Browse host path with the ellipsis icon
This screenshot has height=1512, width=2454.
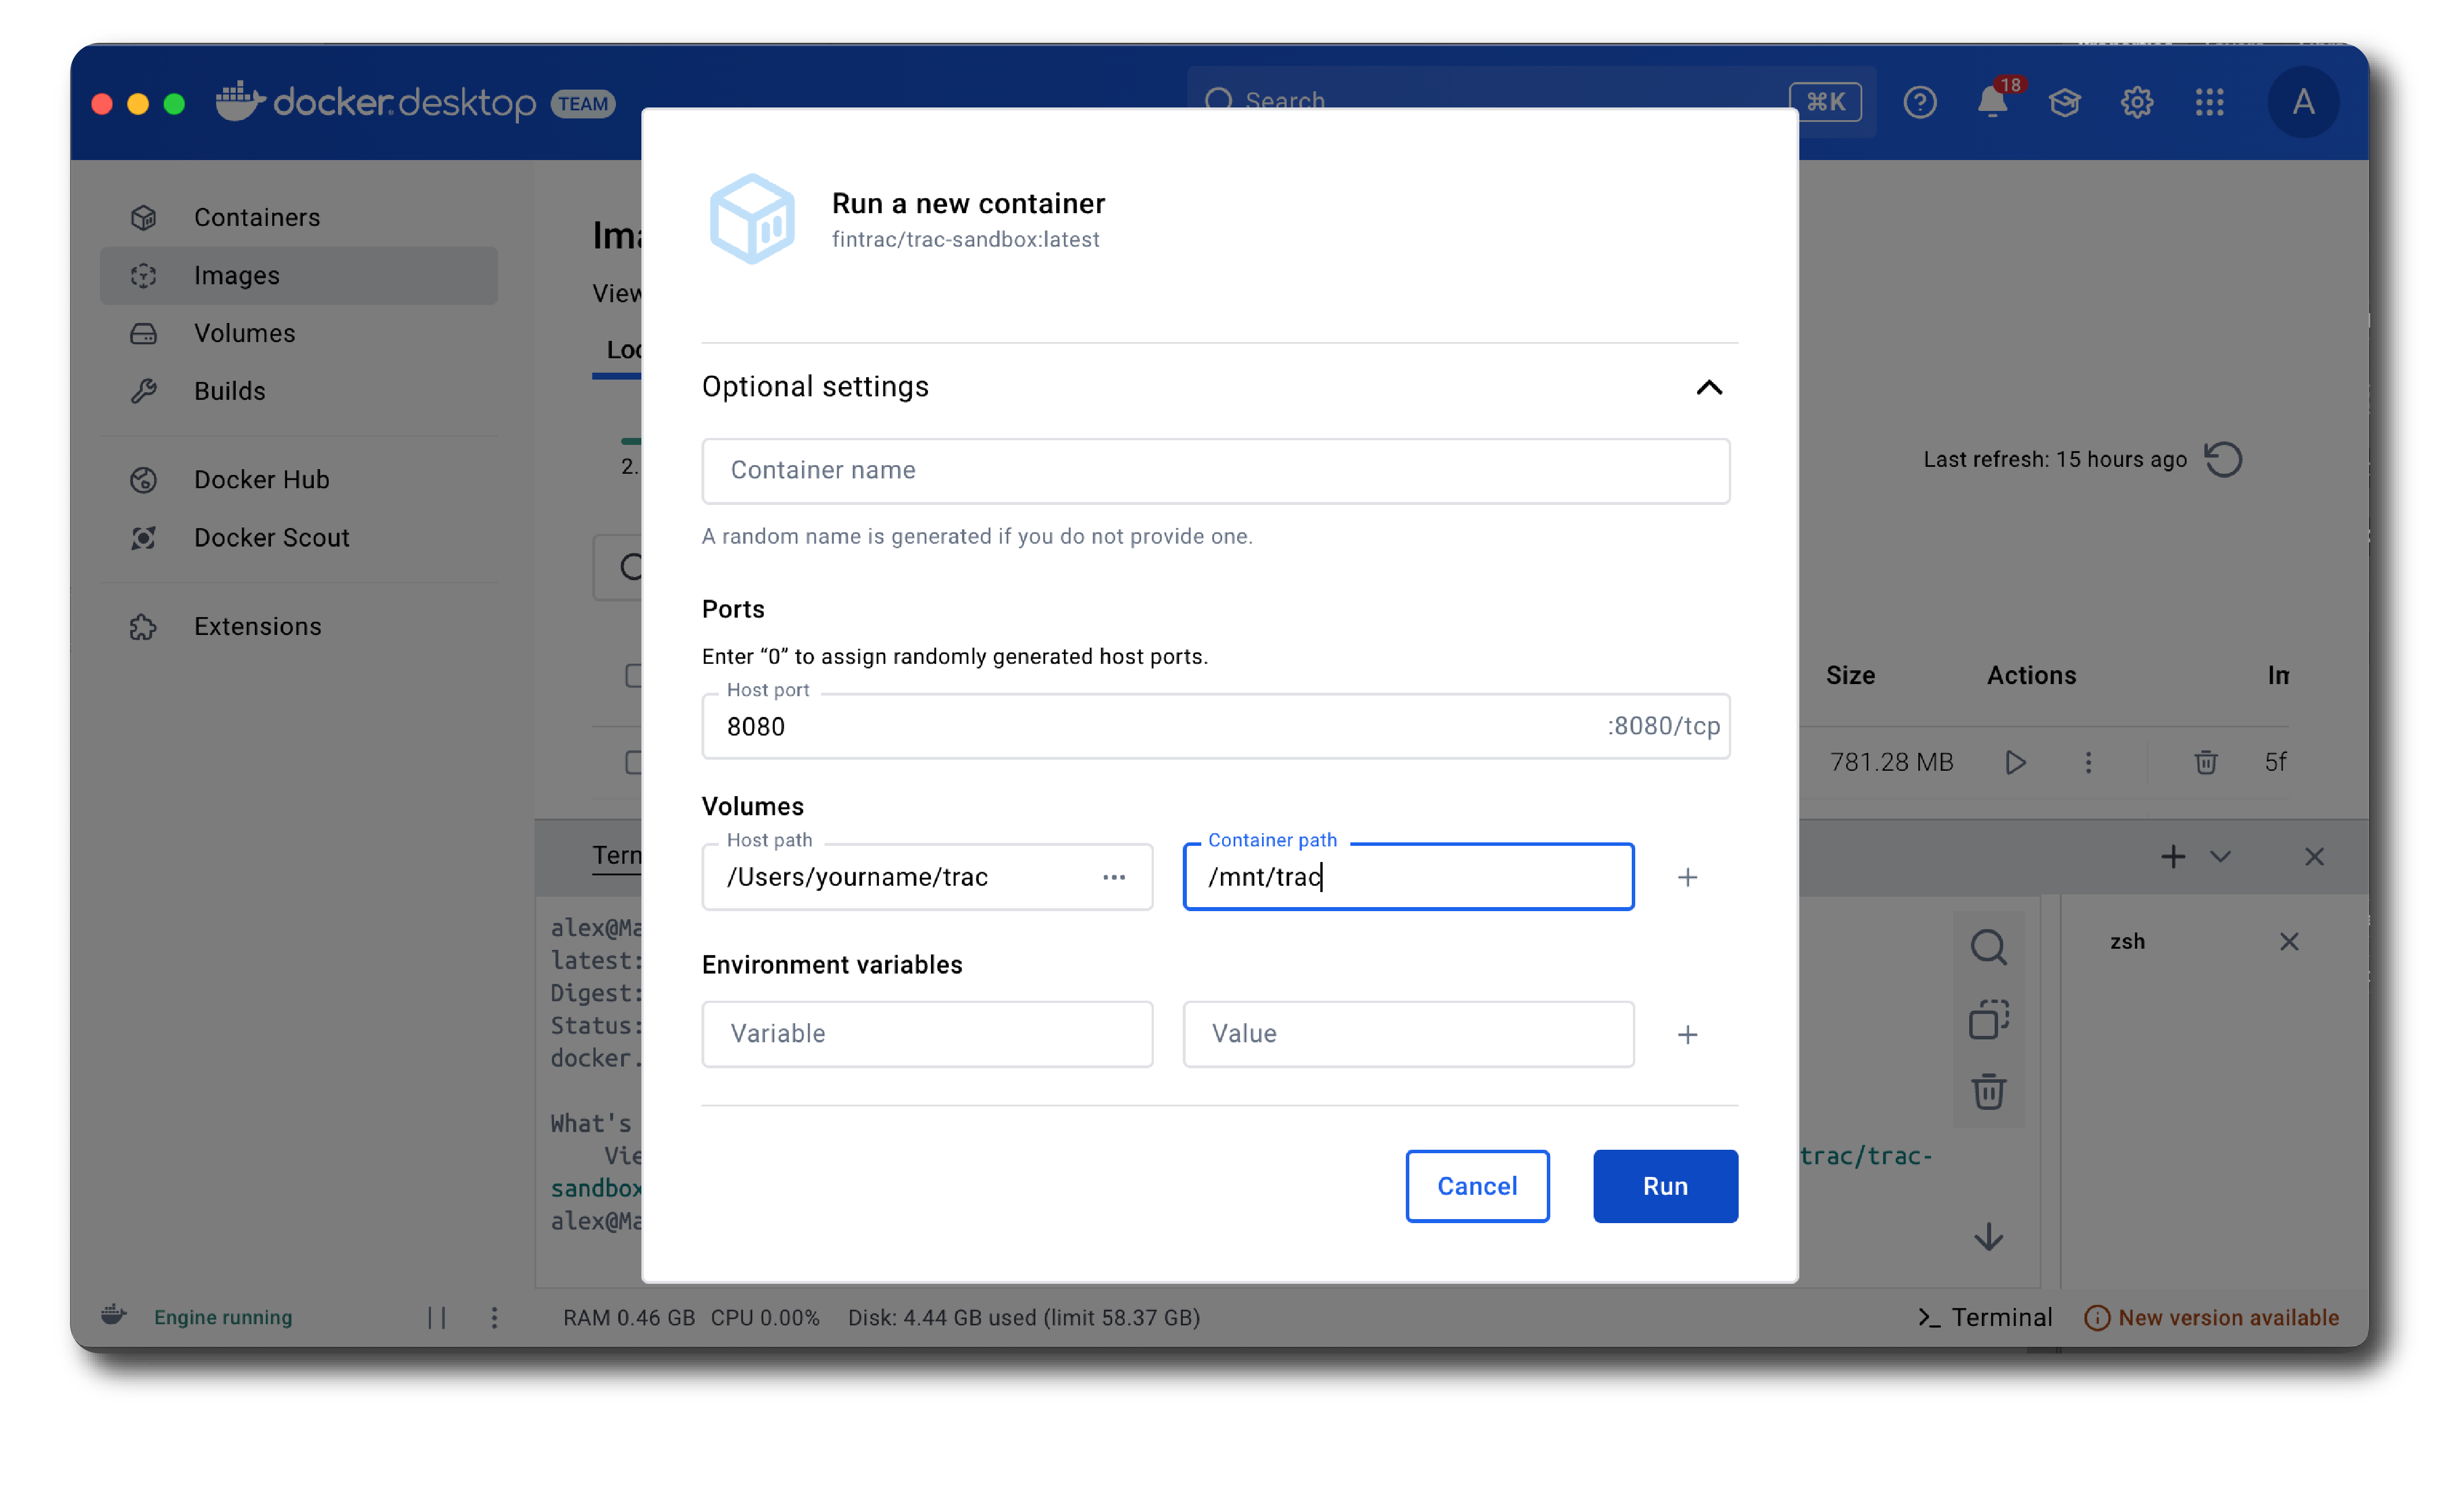click(x=1114, y=877)
